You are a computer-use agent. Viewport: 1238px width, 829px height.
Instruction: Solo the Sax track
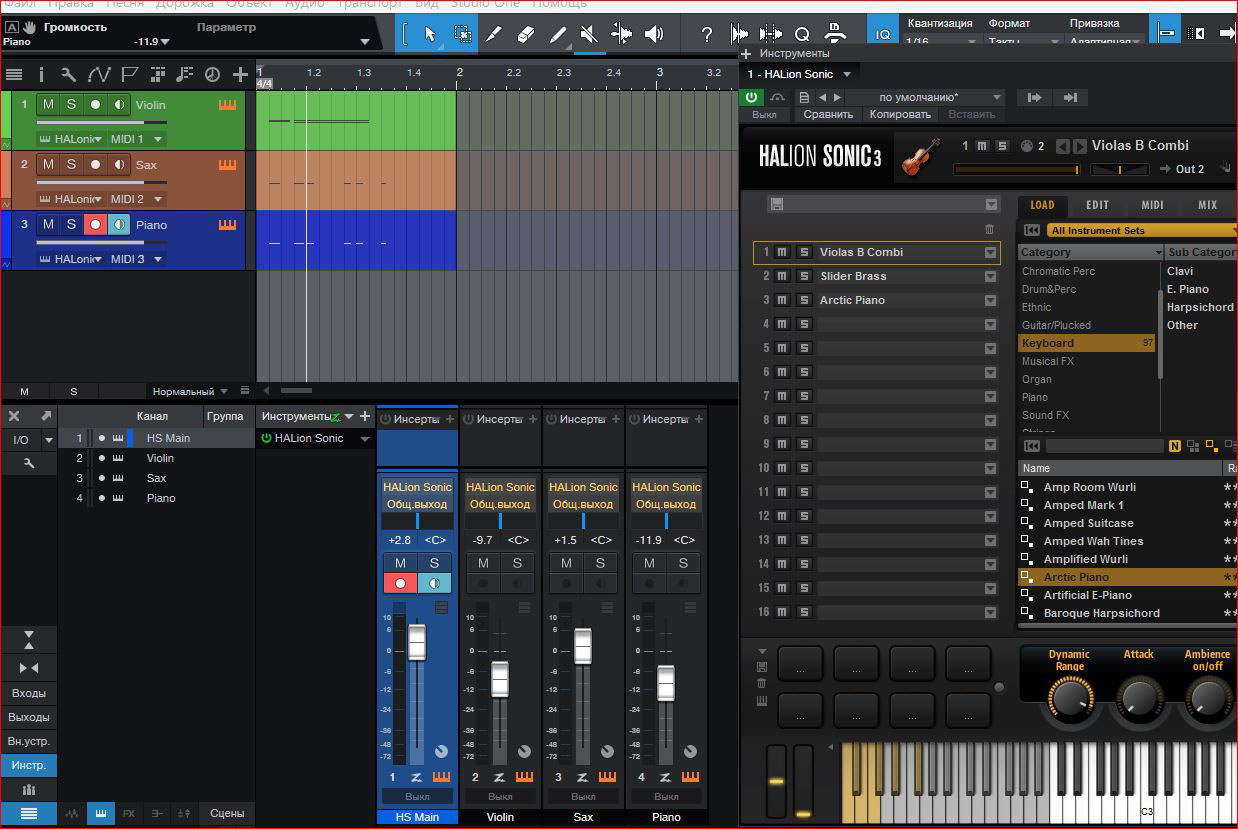[71, 165]
